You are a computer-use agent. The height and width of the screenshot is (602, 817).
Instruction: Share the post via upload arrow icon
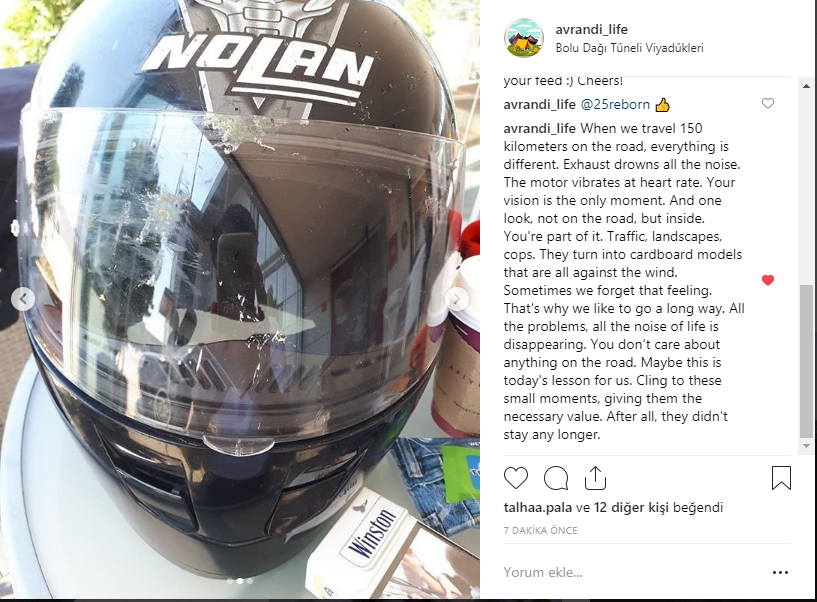(x=595, y=478)
